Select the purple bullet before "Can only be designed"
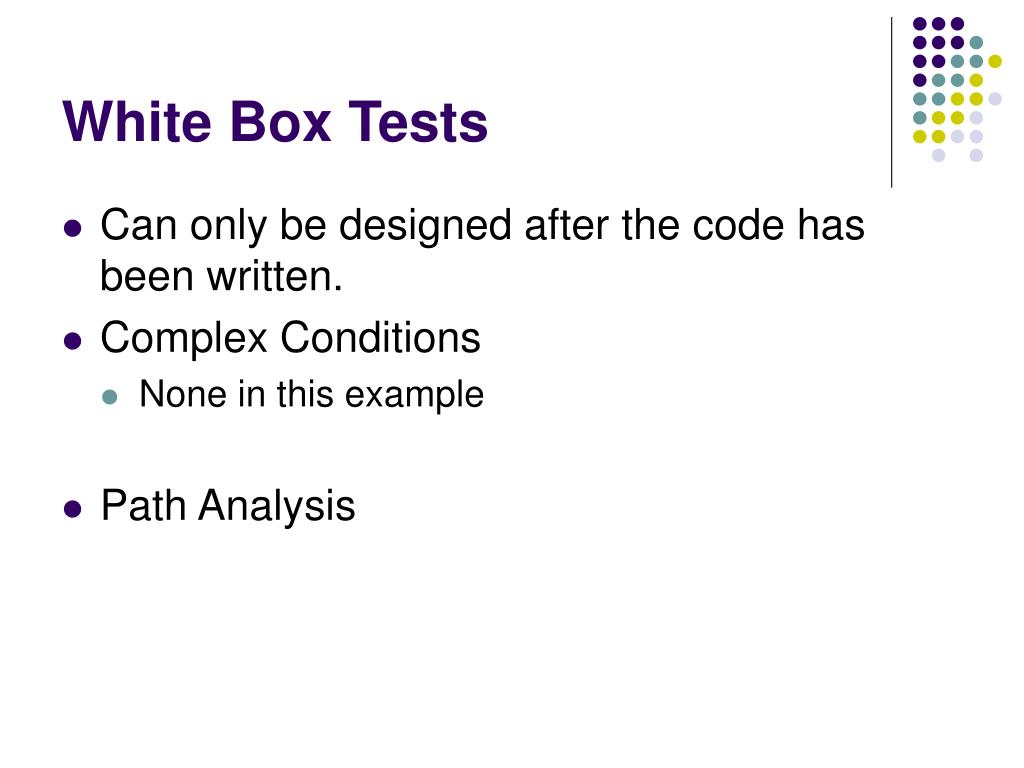Screen dimensions: 1024x768 [73, 229]
